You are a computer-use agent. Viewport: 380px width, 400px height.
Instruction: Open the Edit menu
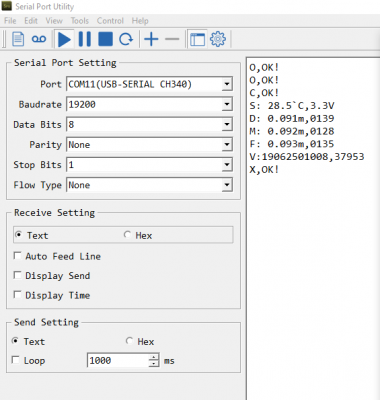(x=31, y=21)
